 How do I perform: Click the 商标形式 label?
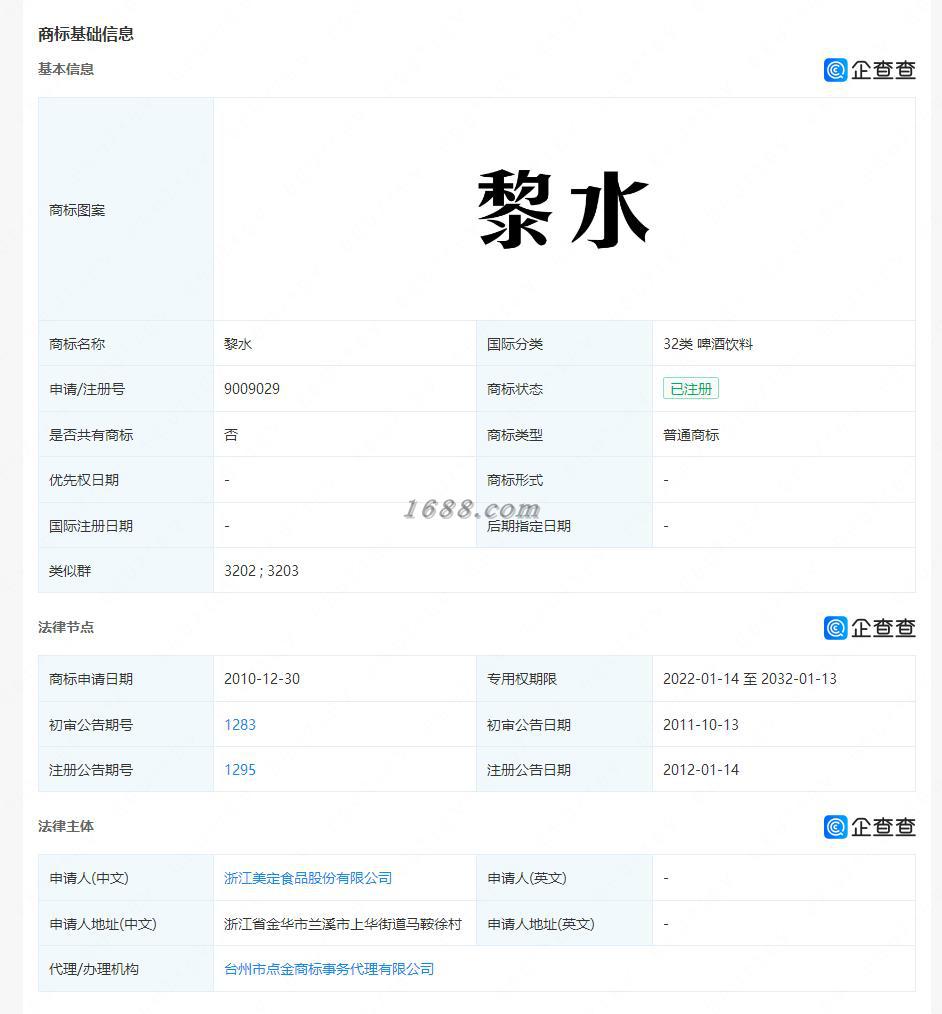click(x=515, y=480)
